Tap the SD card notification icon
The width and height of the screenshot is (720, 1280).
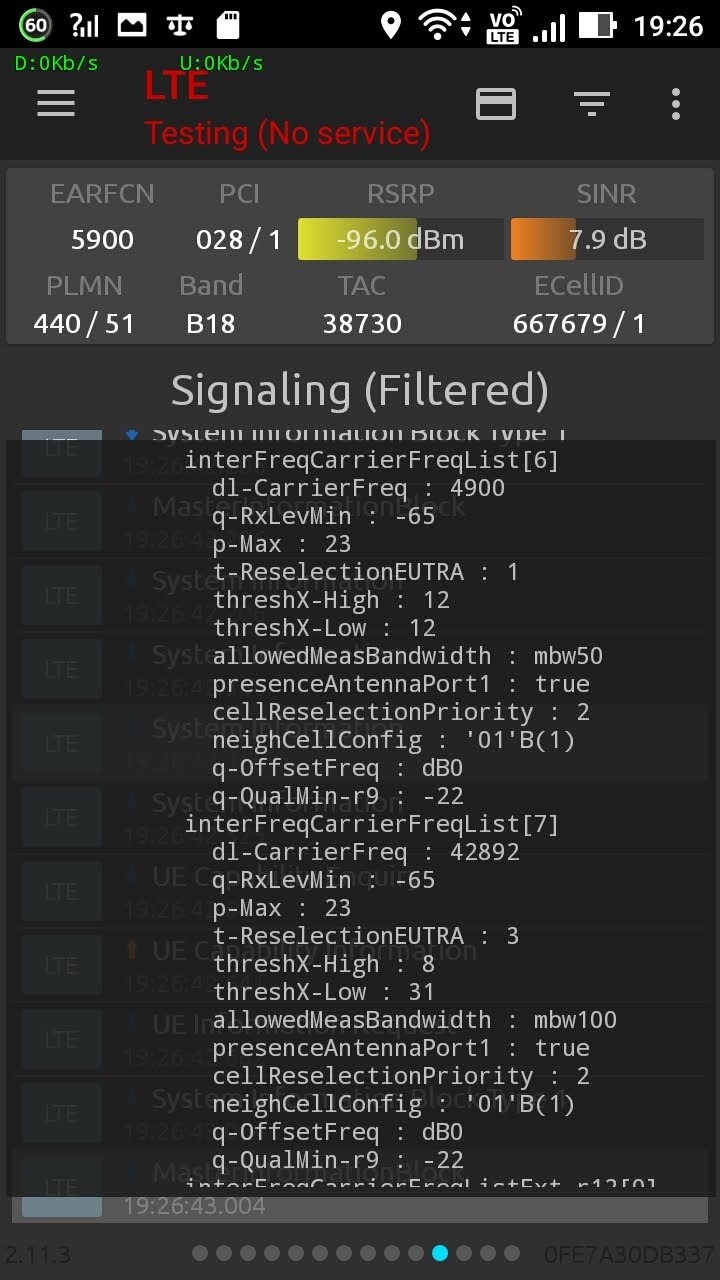pos(228,25)
